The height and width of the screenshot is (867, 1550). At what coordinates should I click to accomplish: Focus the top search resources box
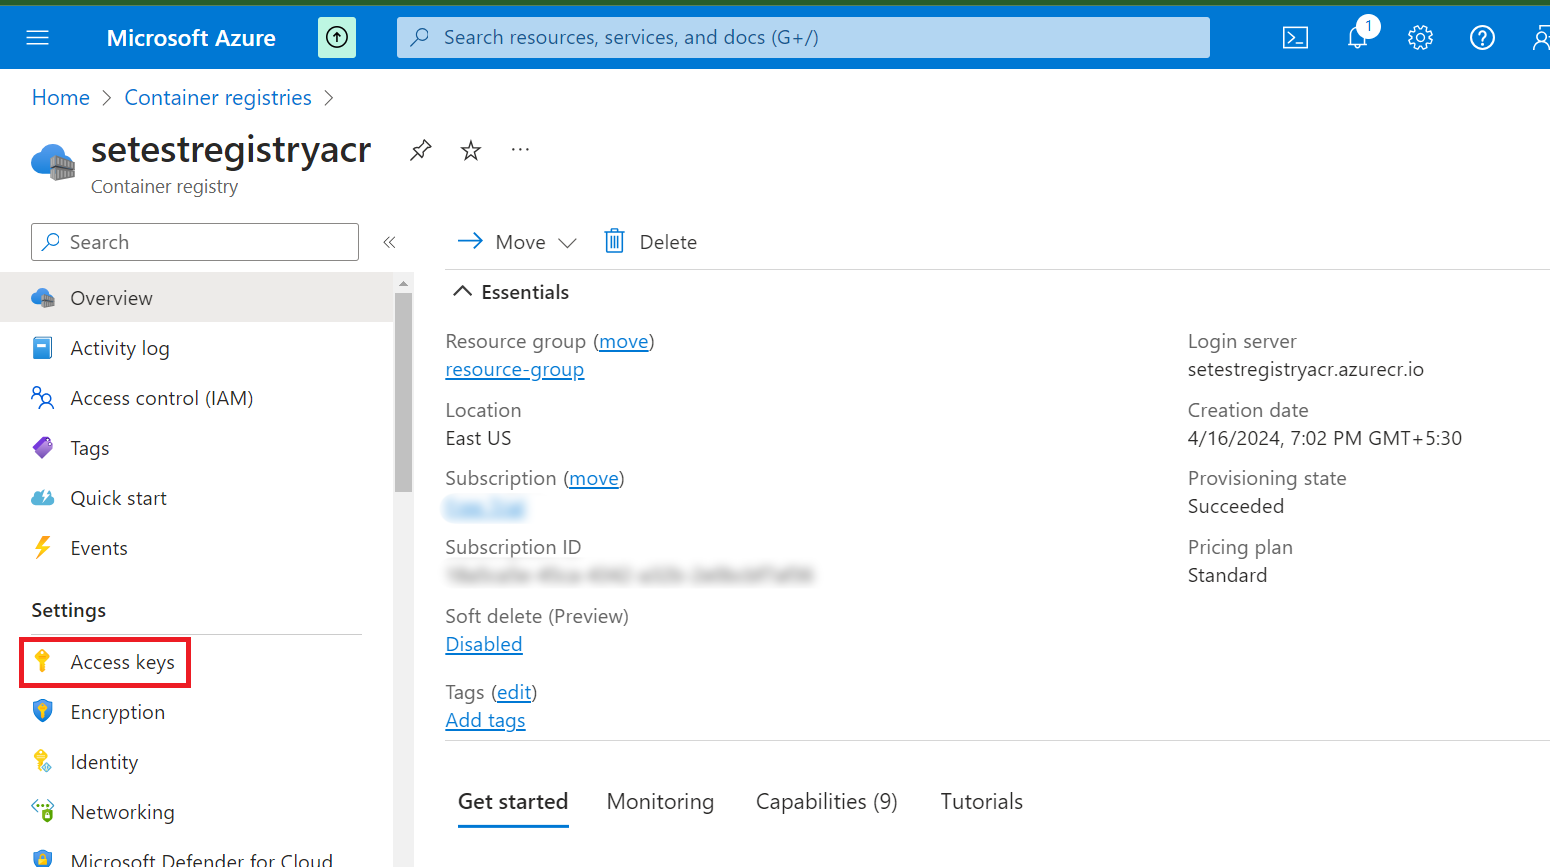tap(803, 38)
